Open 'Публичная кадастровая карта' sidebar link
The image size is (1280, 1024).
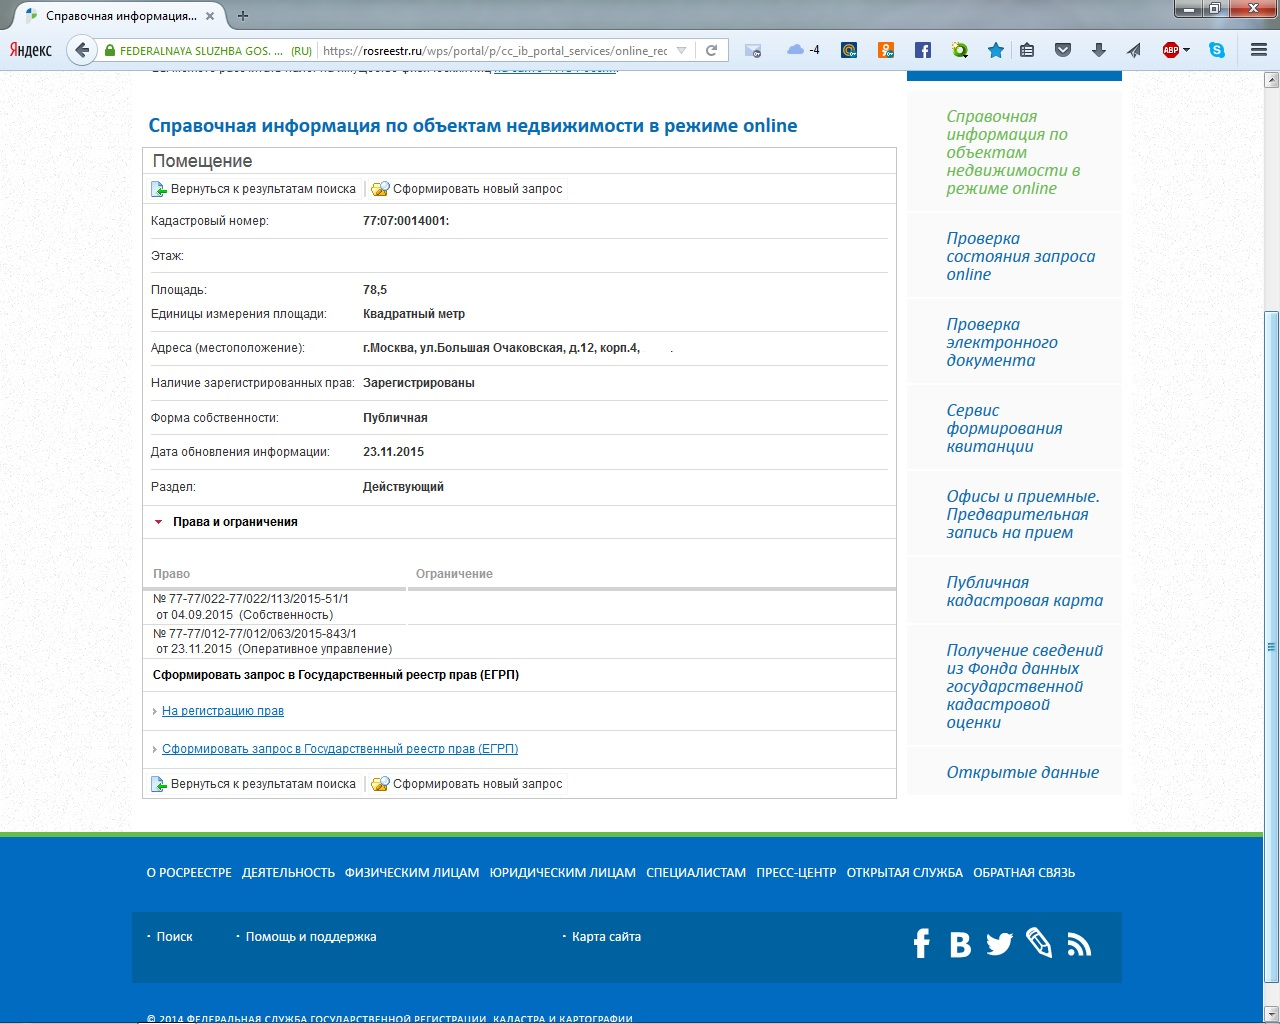pos(1024,591)
